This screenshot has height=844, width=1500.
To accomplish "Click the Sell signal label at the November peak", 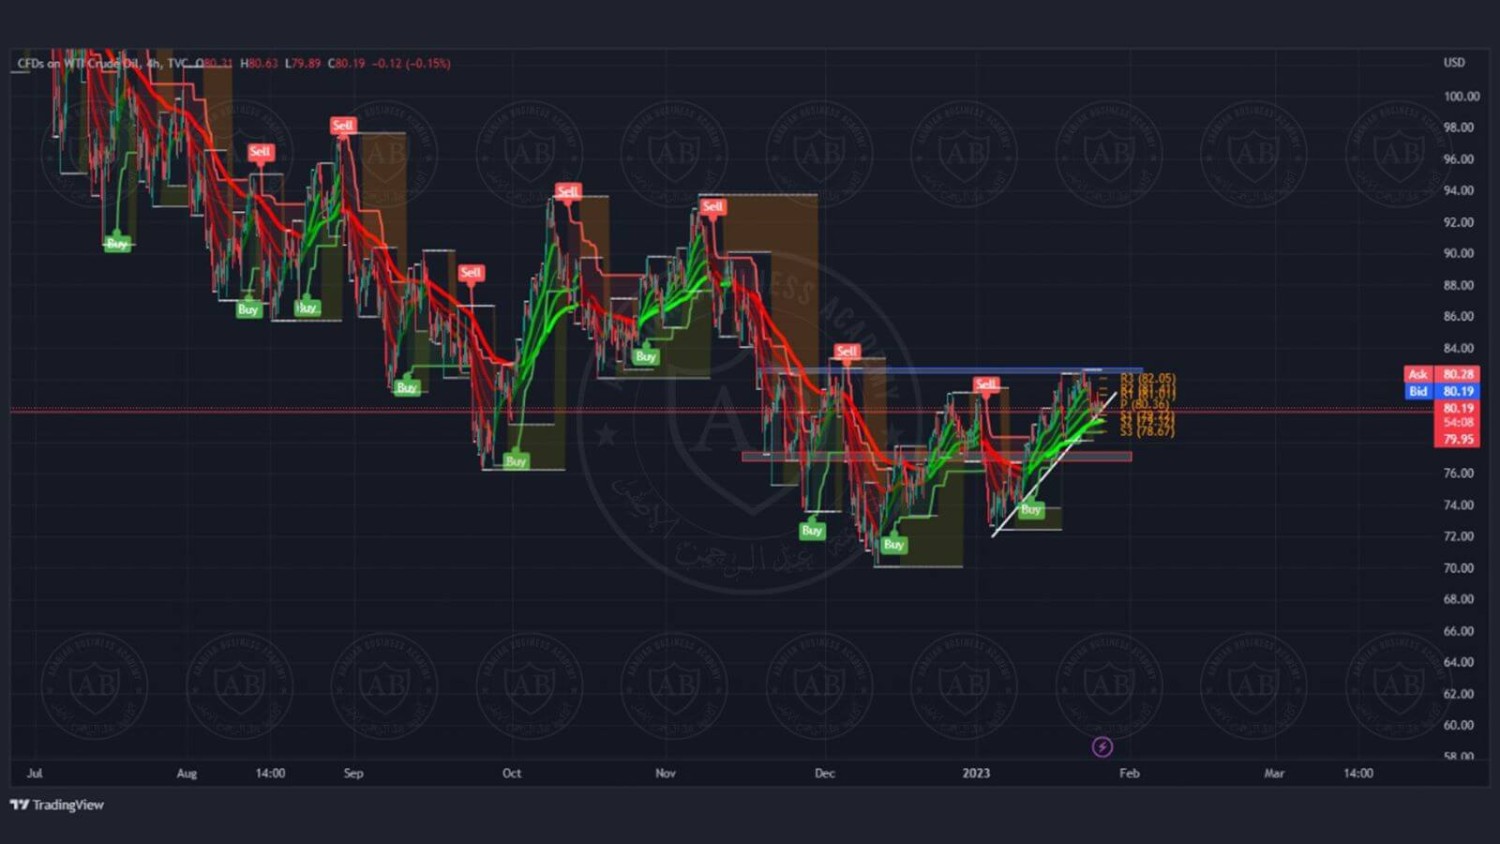I will click(x=713, y=207).
